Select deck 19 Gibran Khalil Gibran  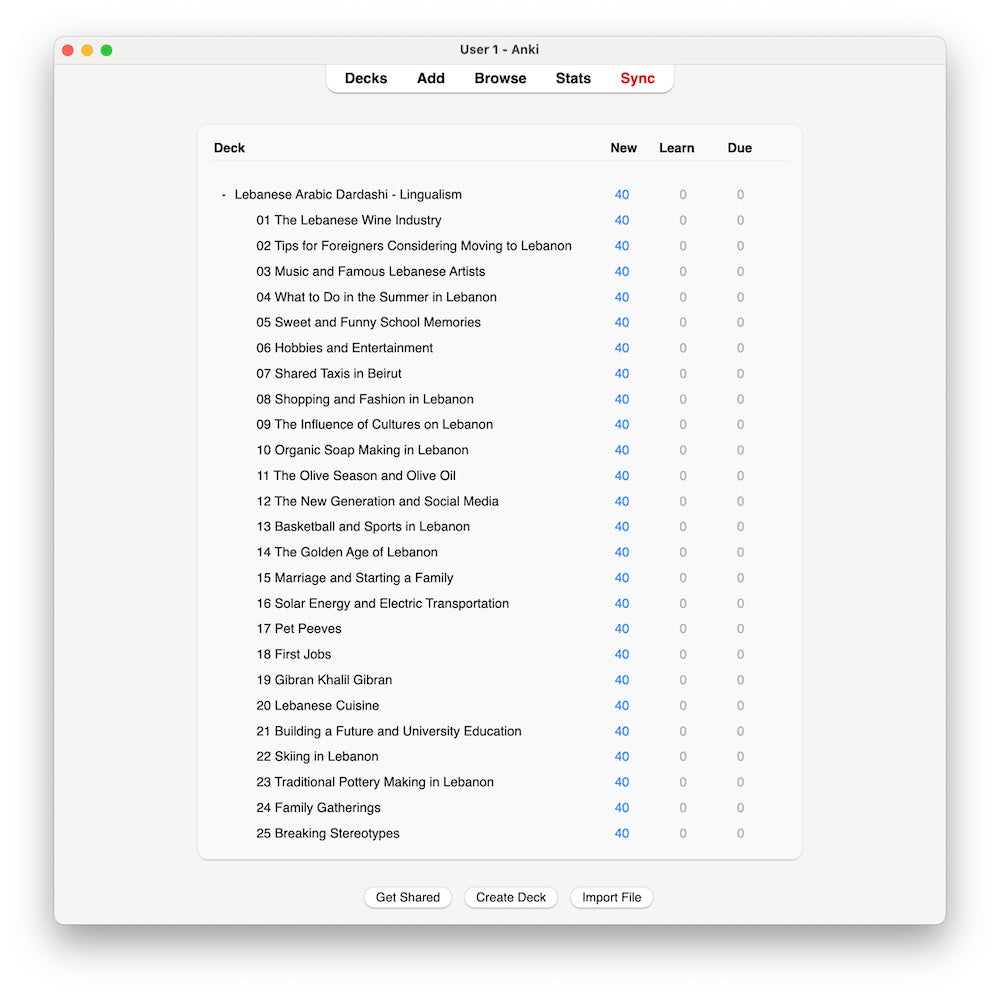pyautogui.click(x=324, y=680)
